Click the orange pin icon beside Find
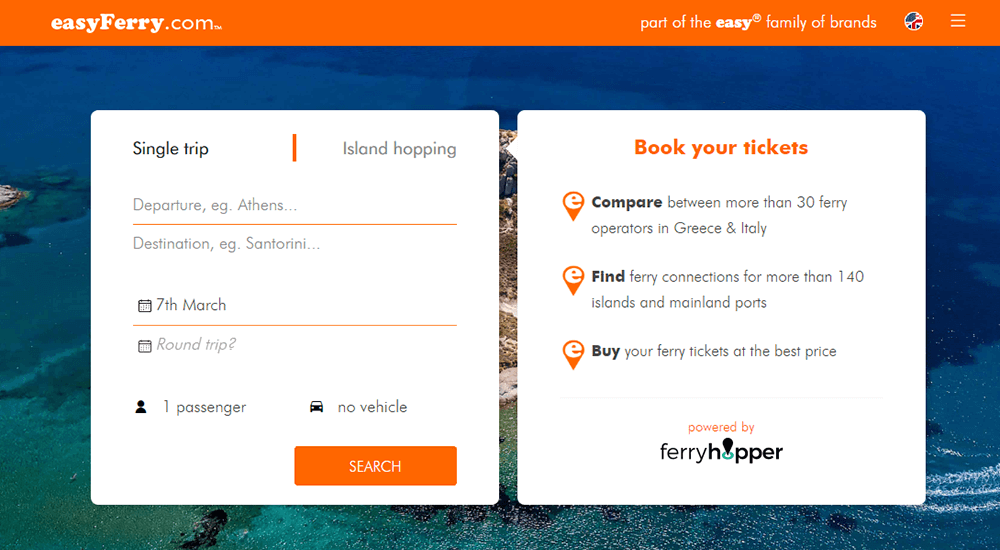Viewport: 1000px width, 550px height. tap(573, 281)
